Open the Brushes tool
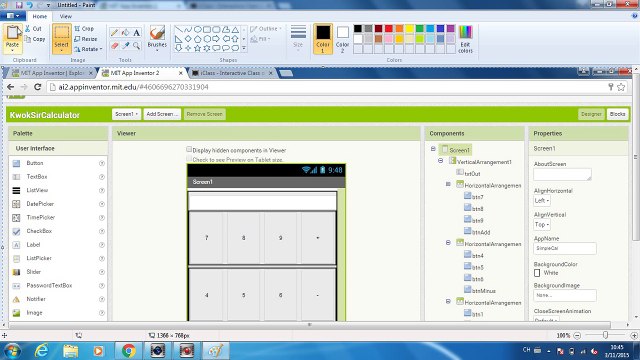Screen dimensions: 640x360 (x=157, y=38)
